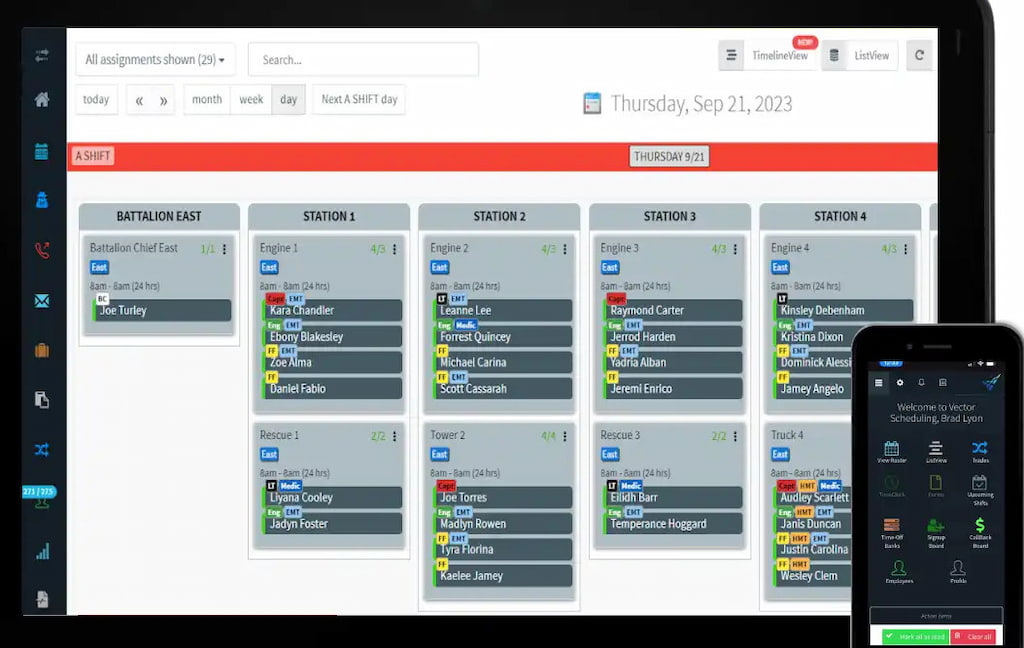Tap the hamburger menu icon on the phone
The image size is (1024, 648).
[878, 383]
